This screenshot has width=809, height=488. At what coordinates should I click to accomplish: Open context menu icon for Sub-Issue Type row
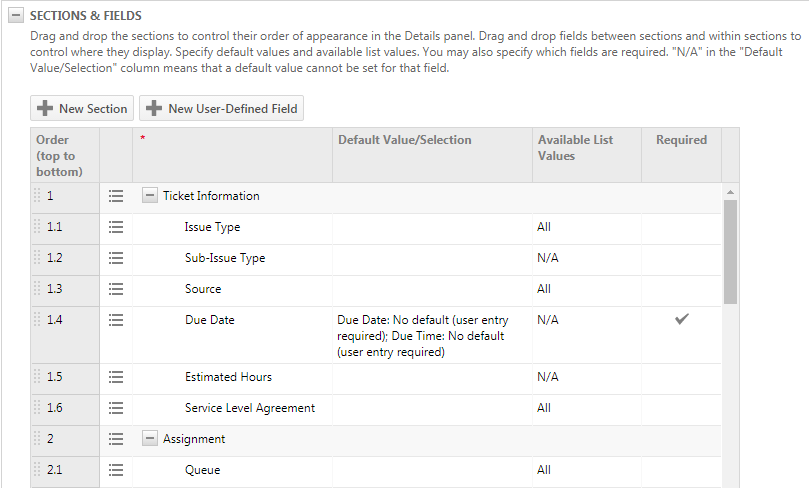(115, 258)
